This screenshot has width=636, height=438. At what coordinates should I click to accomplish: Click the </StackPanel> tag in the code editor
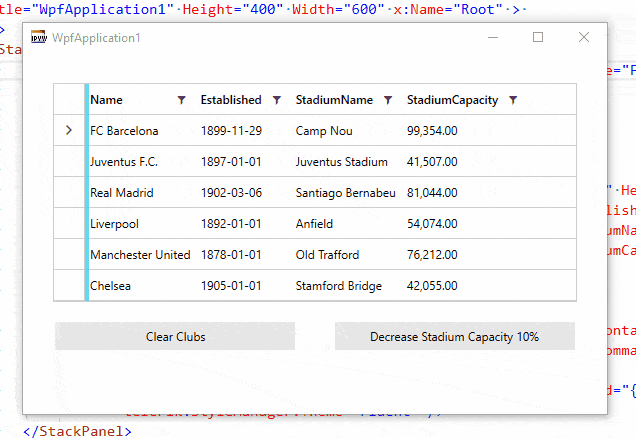coord(77,431)
